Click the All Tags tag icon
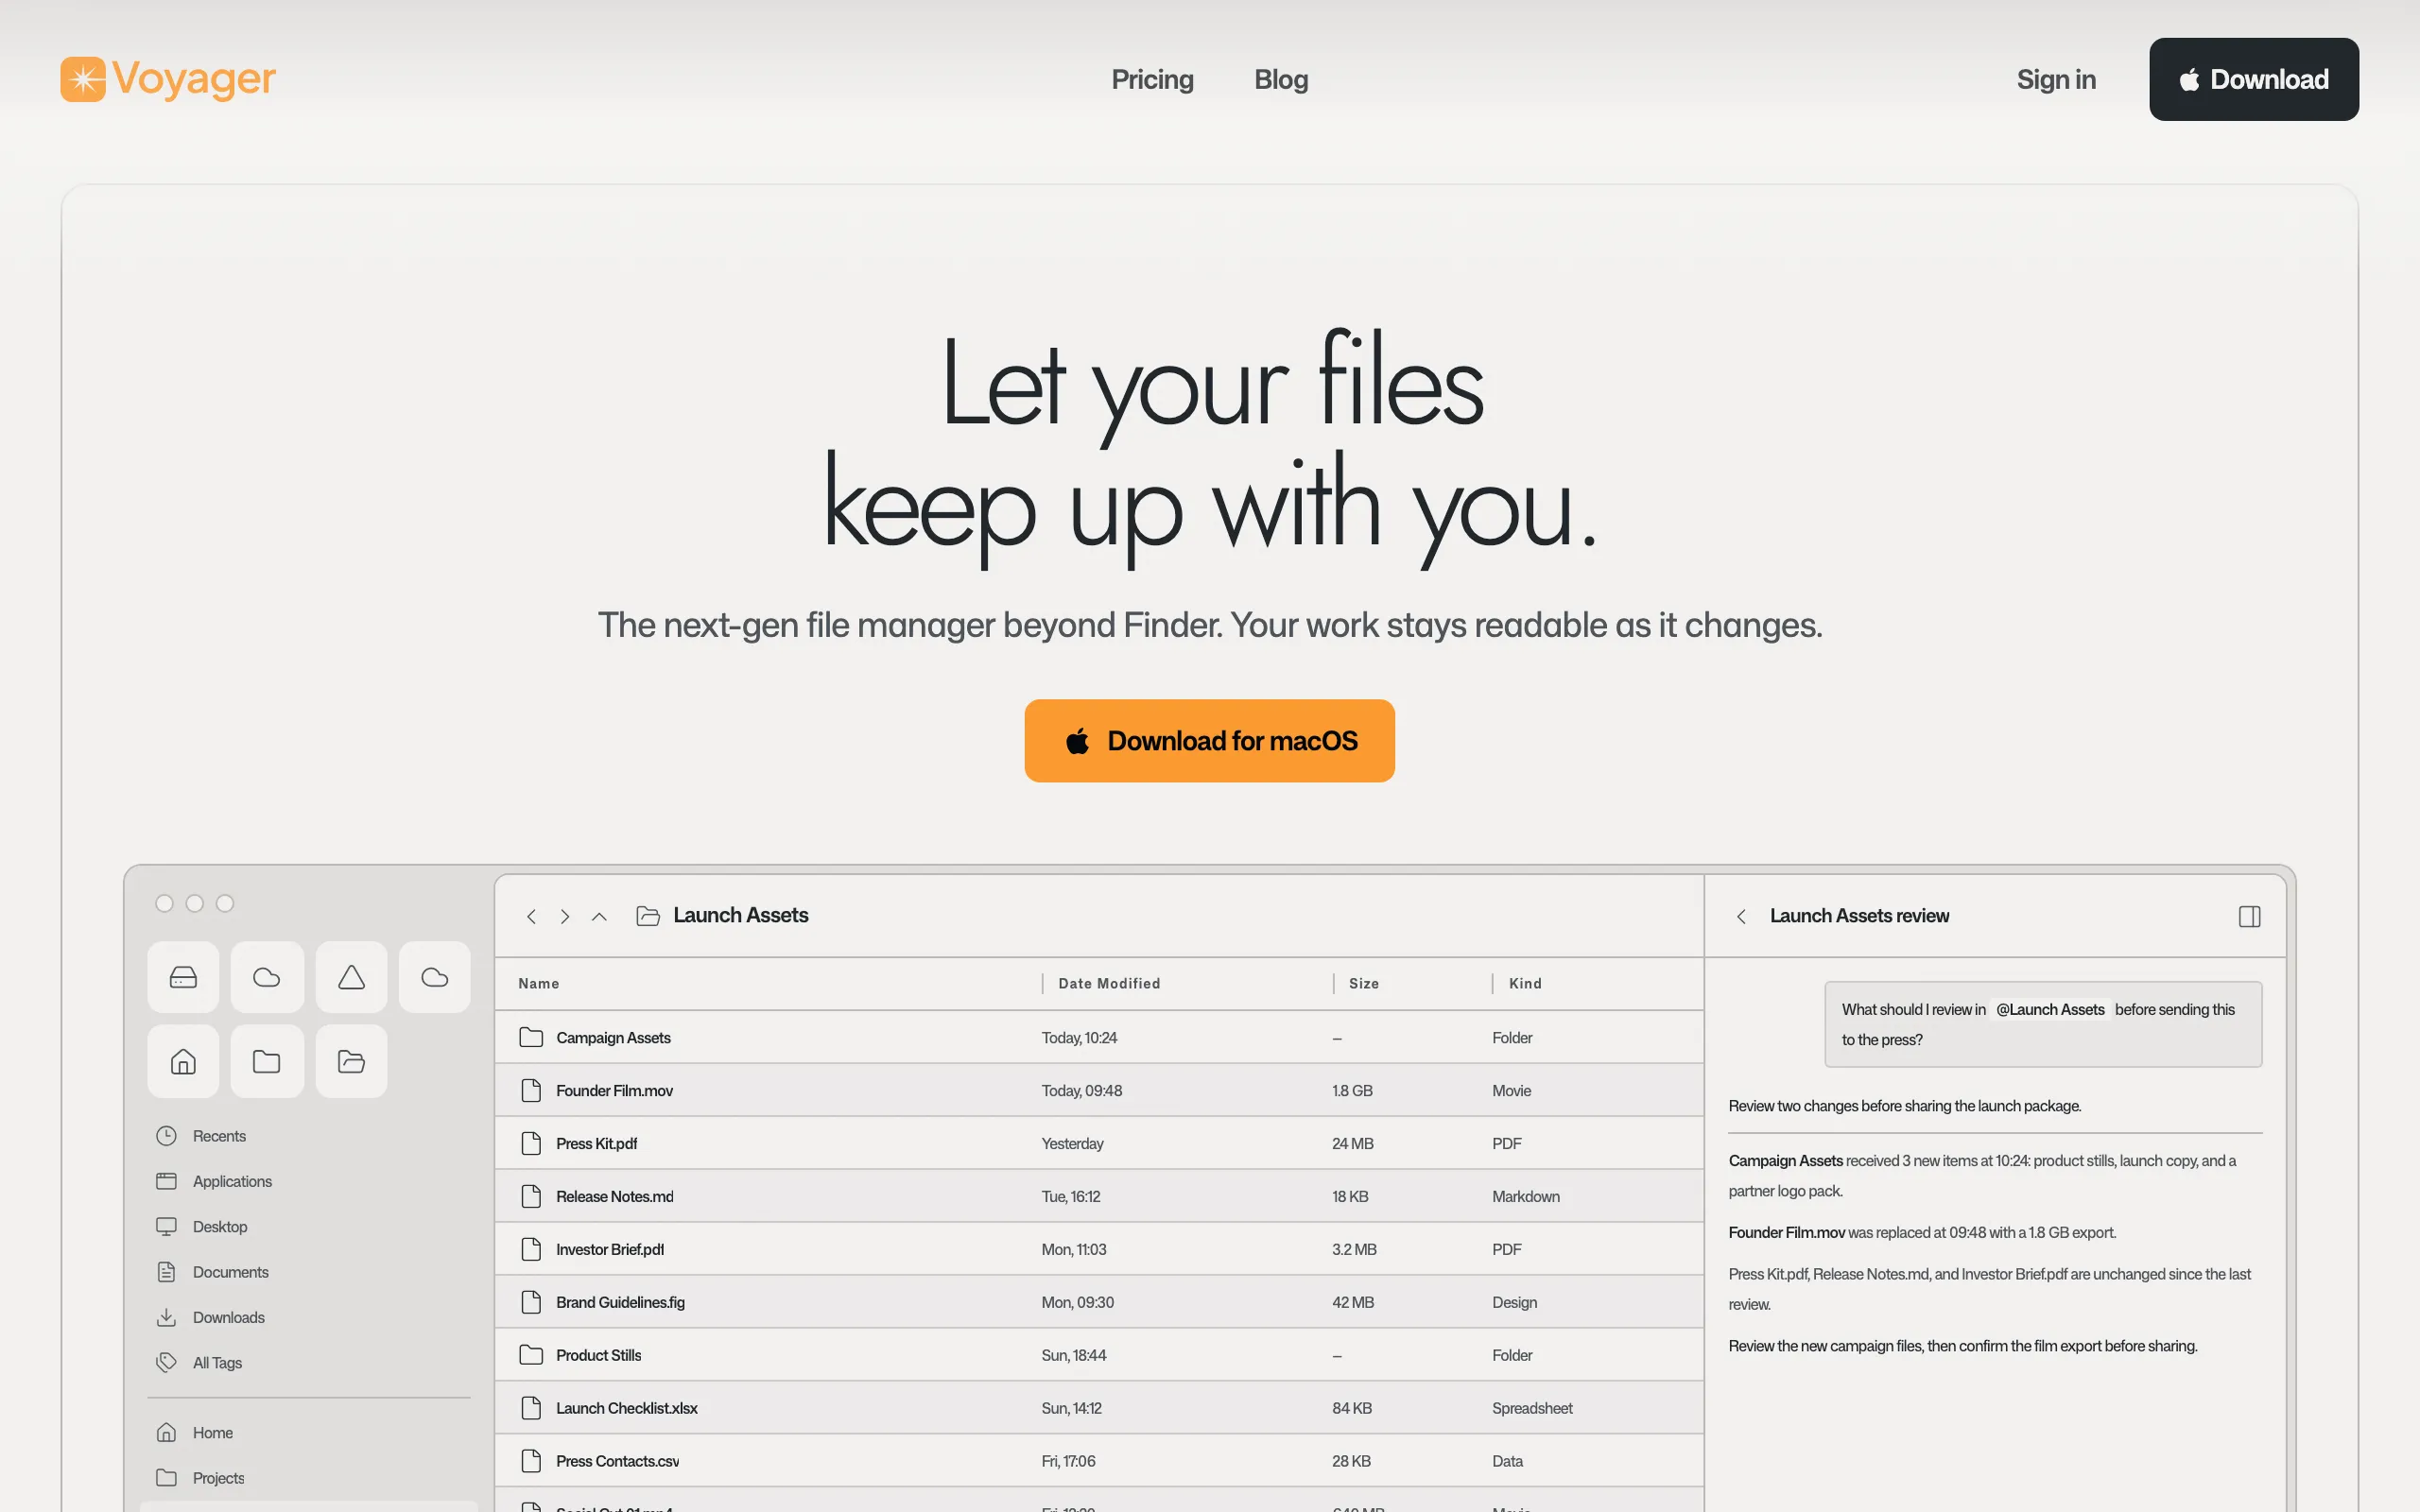The height and width of the screenshot is (1512, 2420). (x=166, y=1363)
